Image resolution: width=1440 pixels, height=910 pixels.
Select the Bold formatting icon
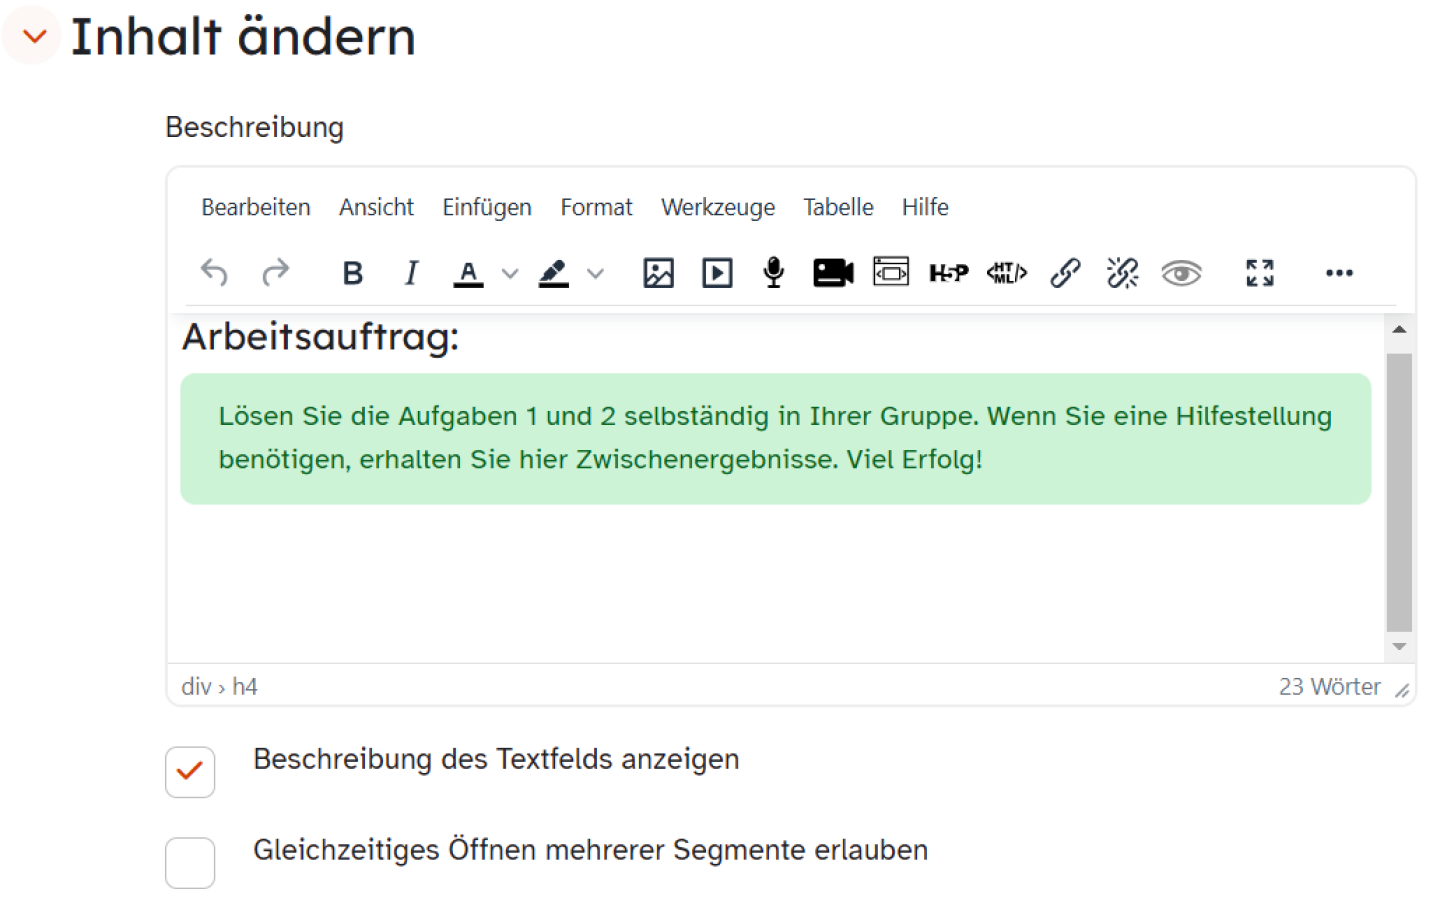[x=352, y=272]
